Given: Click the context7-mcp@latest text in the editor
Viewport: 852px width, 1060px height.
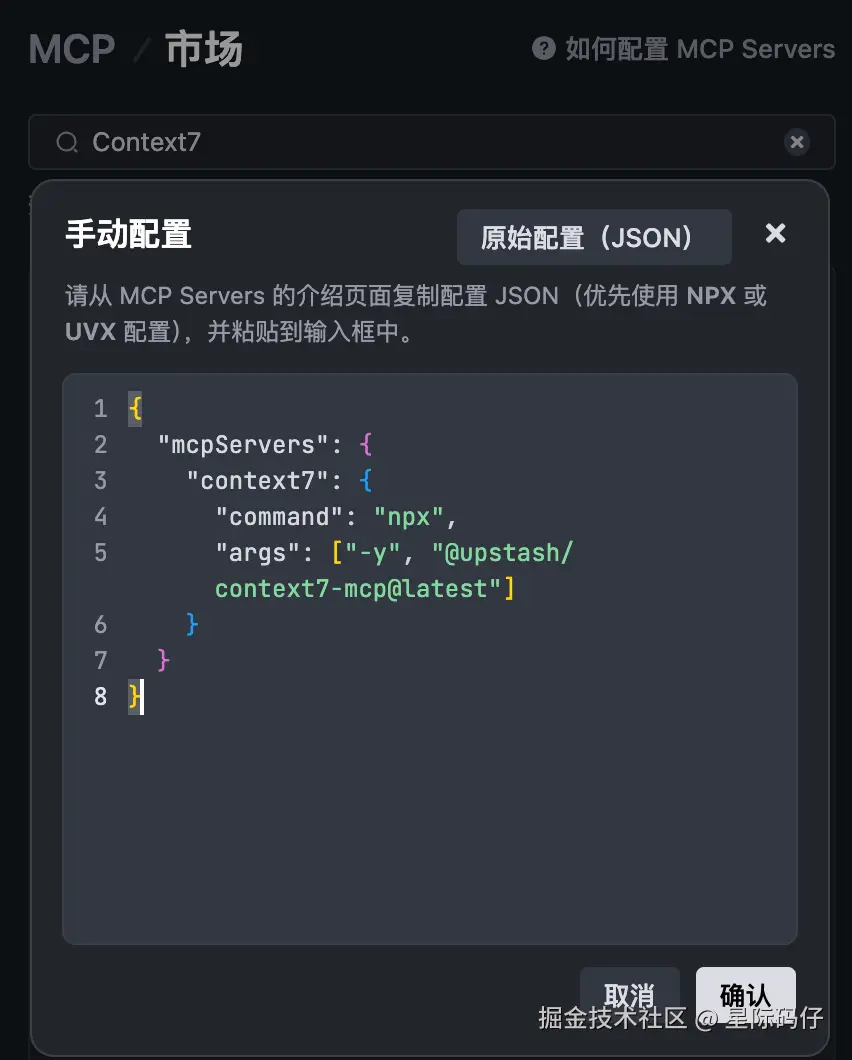Looking at the screenshot, I should click(357, 589).
